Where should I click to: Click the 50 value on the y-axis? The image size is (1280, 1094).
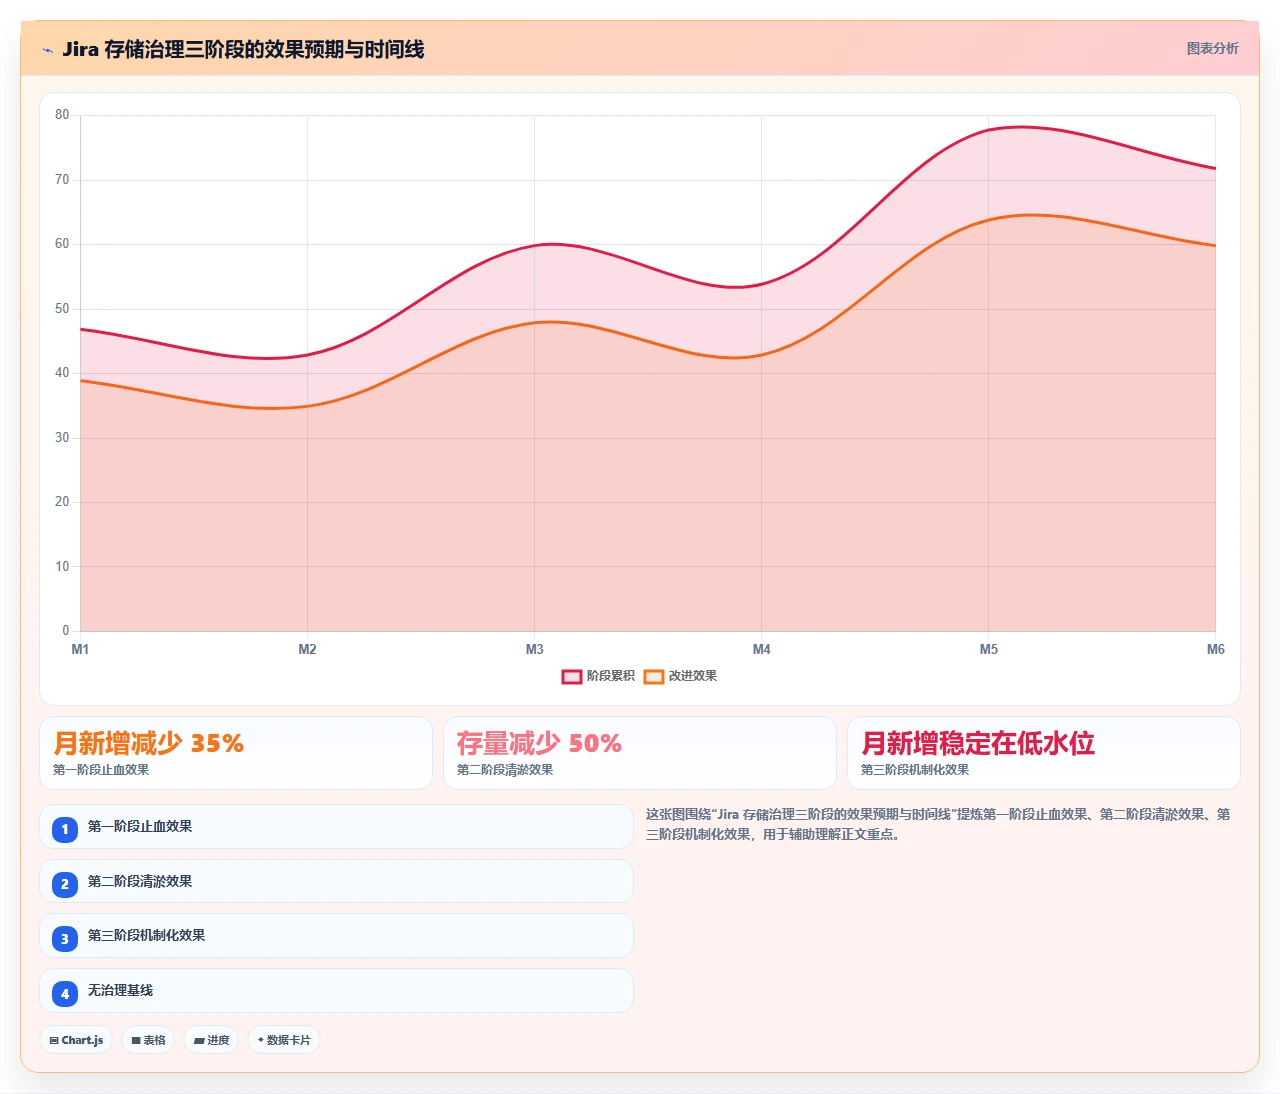pos(62,309)
